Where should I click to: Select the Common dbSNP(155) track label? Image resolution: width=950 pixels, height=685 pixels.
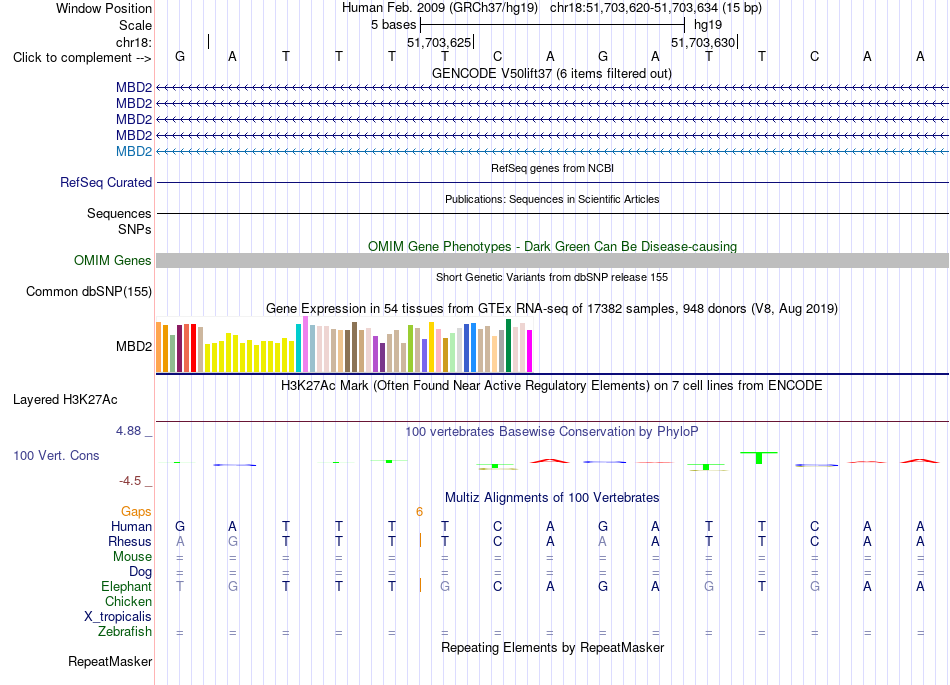(x=89, y=291)
